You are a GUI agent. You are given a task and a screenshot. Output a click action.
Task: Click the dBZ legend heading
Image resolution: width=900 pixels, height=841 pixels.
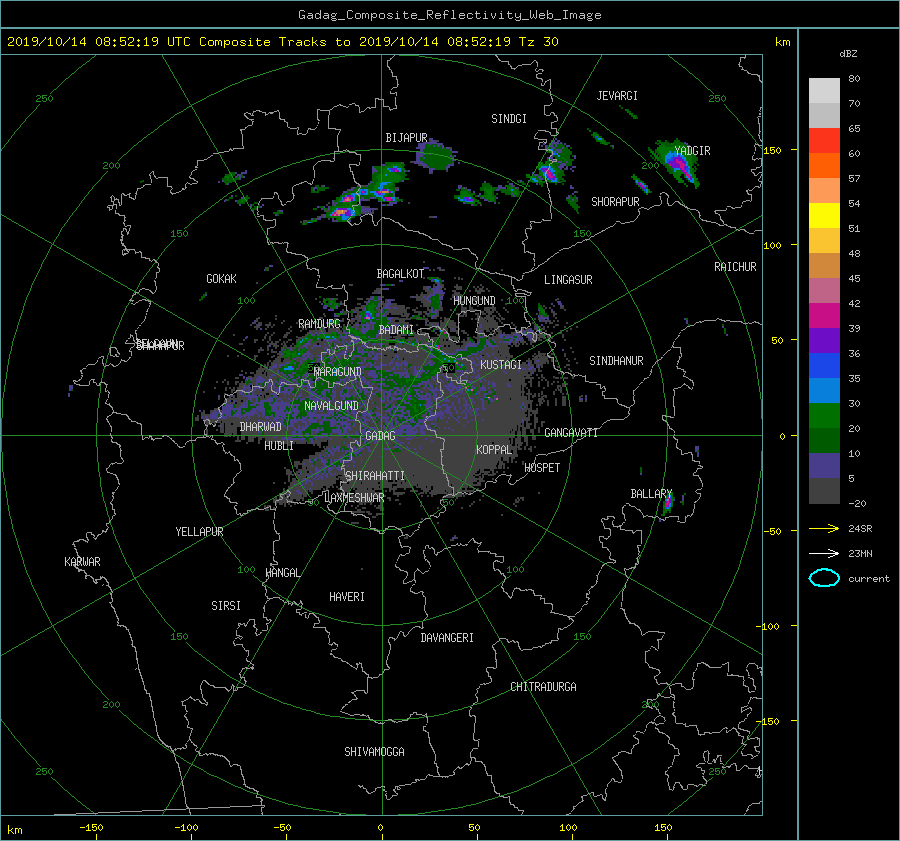848,54
